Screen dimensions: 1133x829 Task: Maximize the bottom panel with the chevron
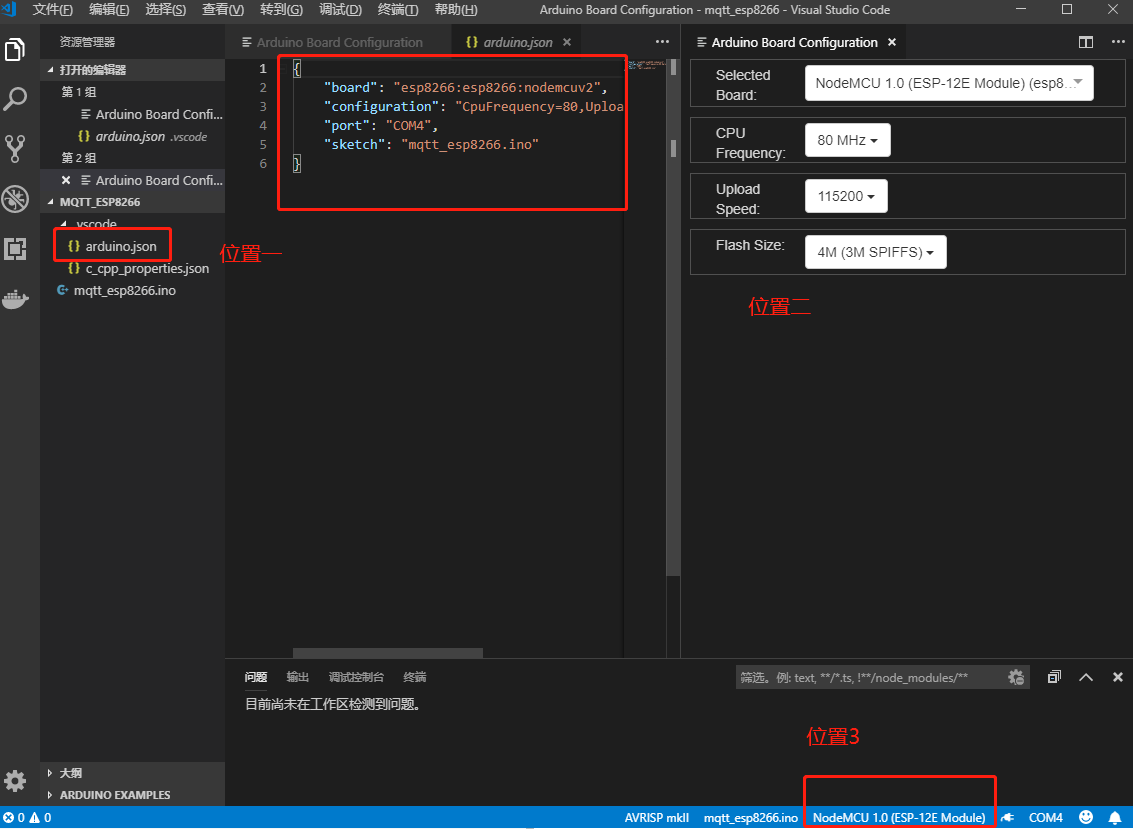[x=1085, y=677]
